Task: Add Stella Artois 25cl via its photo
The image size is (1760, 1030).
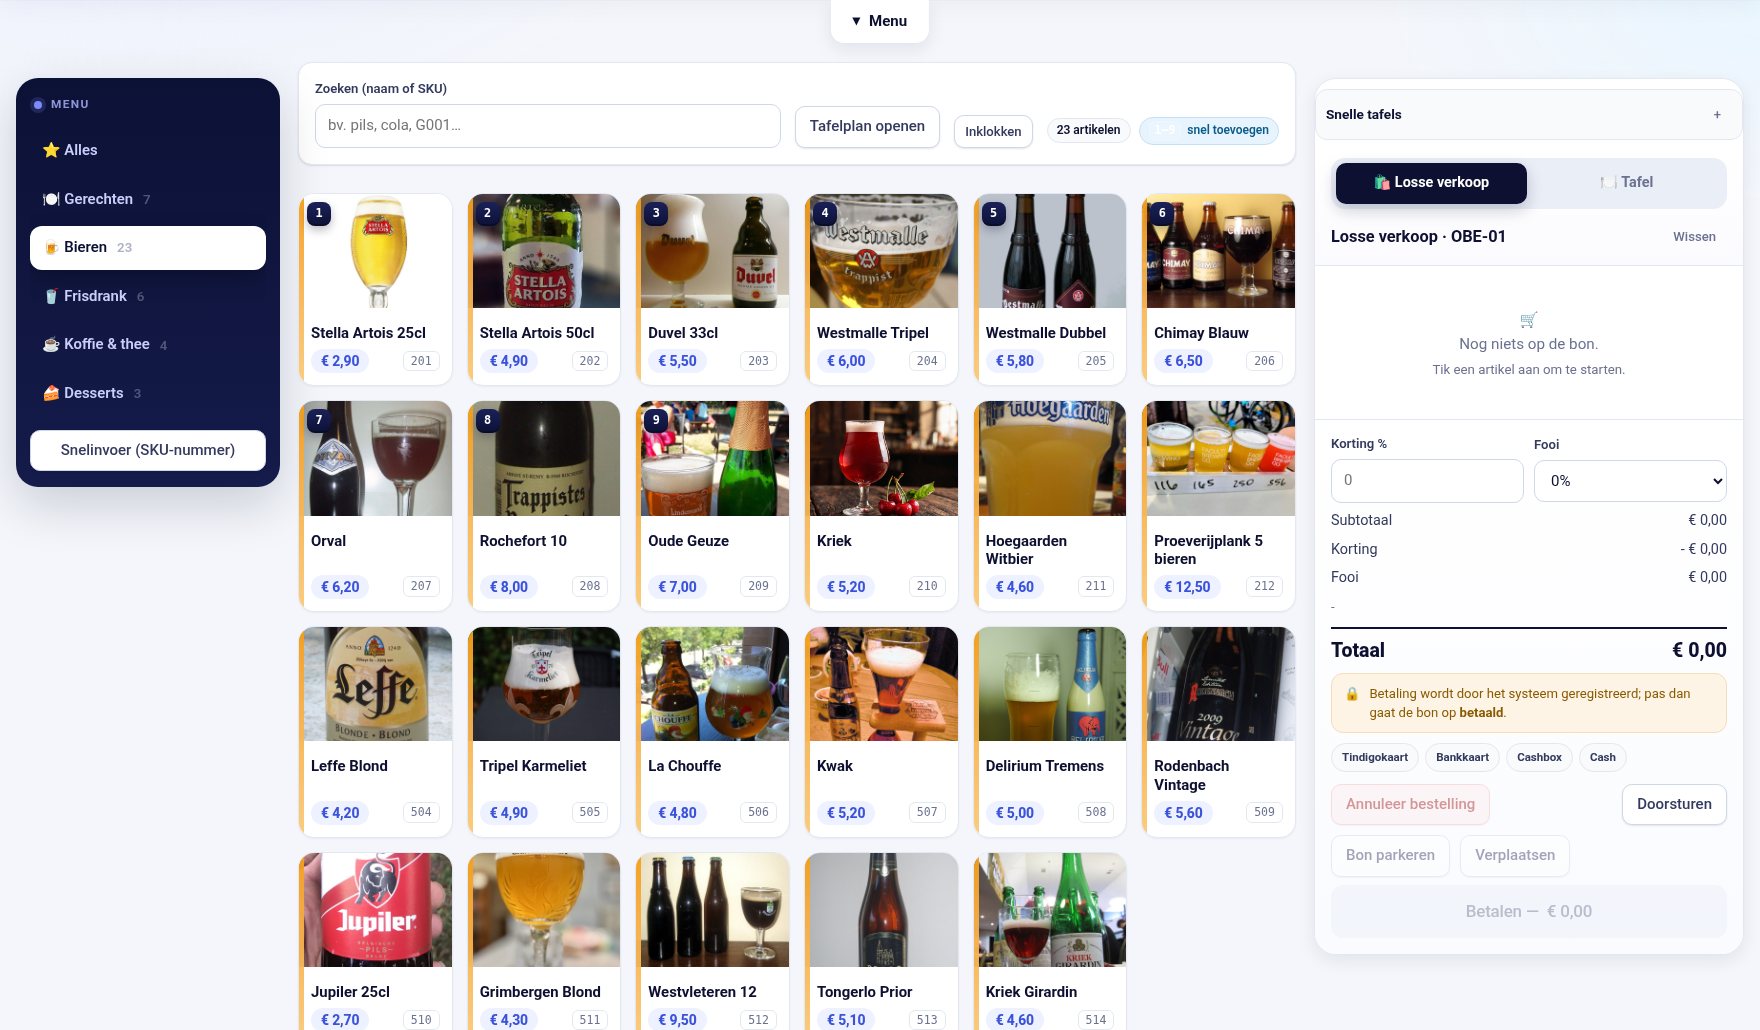Action: [377, 251]
